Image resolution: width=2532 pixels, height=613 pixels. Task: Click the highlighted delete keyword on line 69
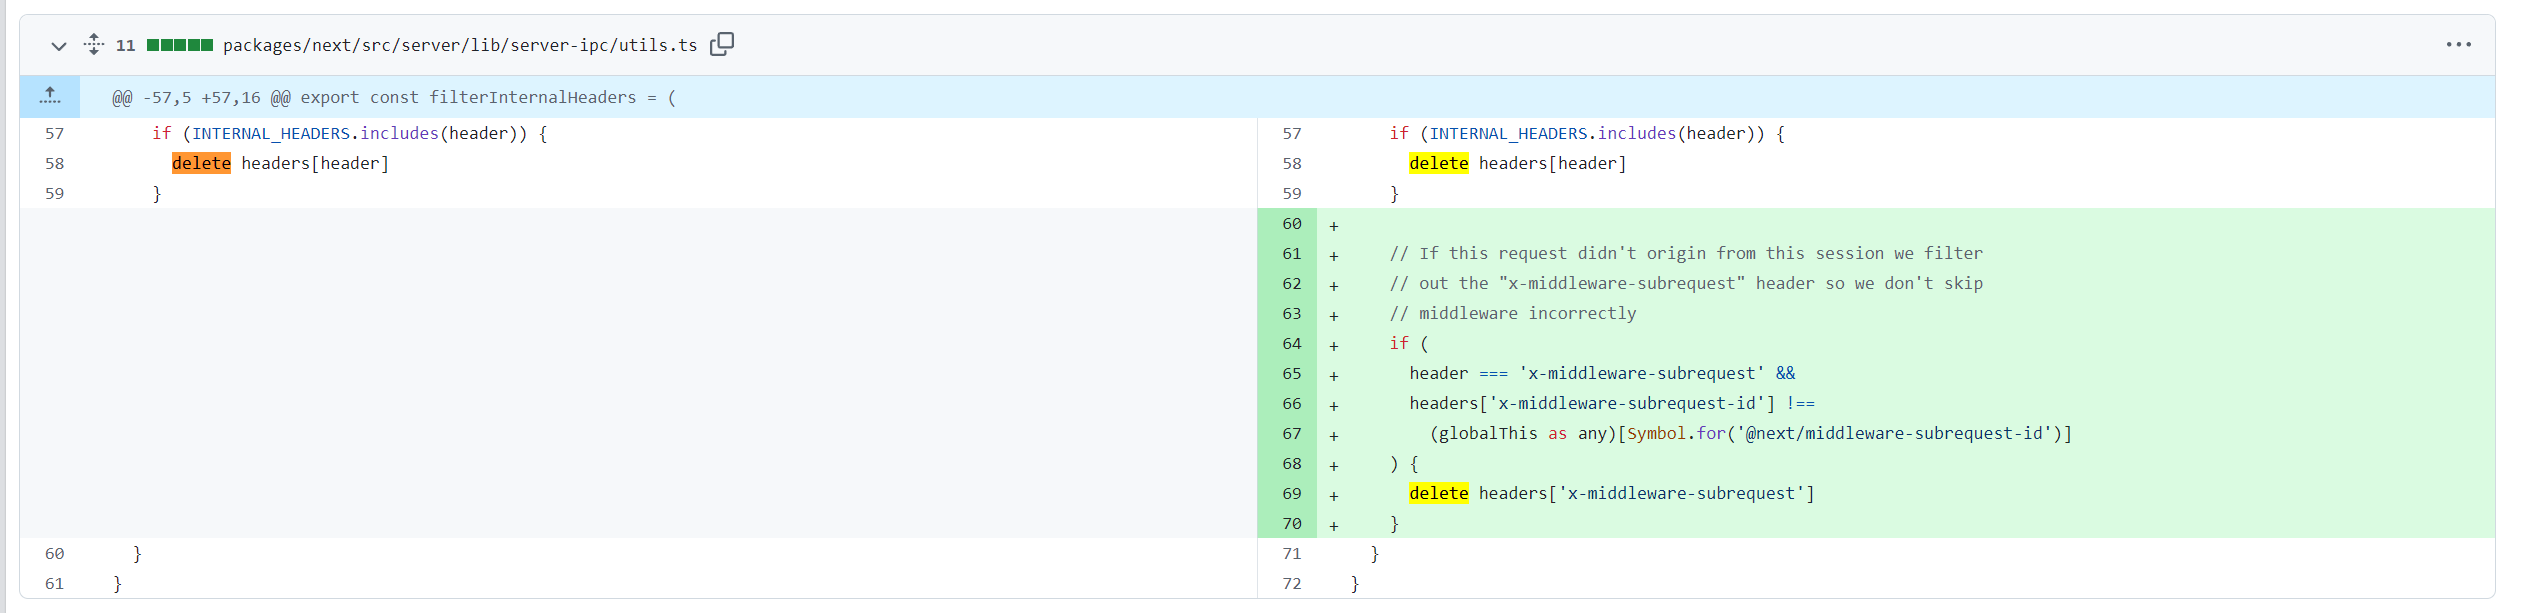1438,493
